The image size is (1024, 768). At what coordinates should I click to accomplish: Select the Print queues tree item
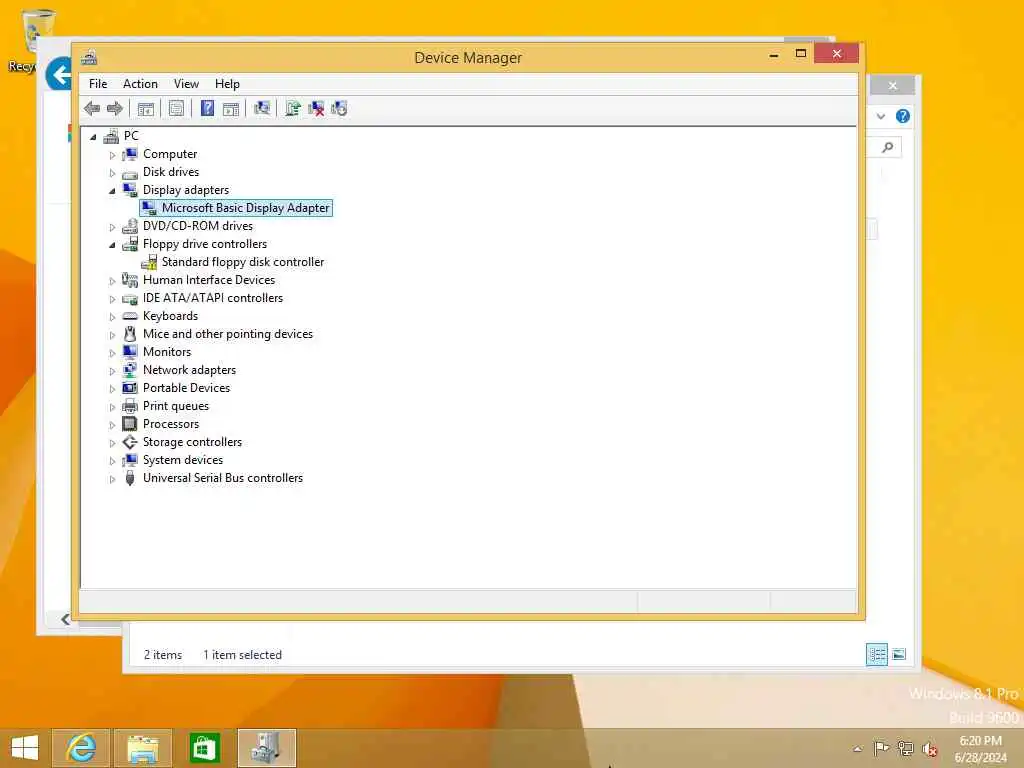click(x=176, y=406)
